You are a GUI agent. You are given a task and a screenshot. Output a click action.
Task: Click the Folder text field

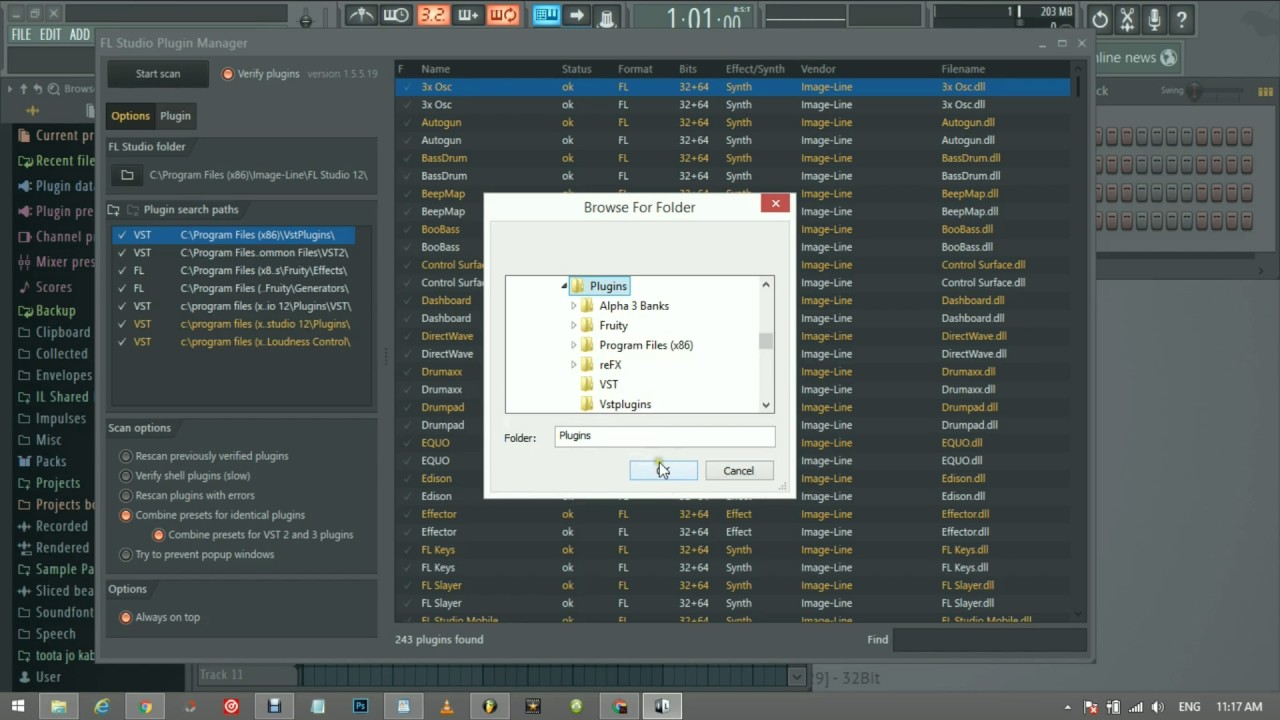coord(665,436)
